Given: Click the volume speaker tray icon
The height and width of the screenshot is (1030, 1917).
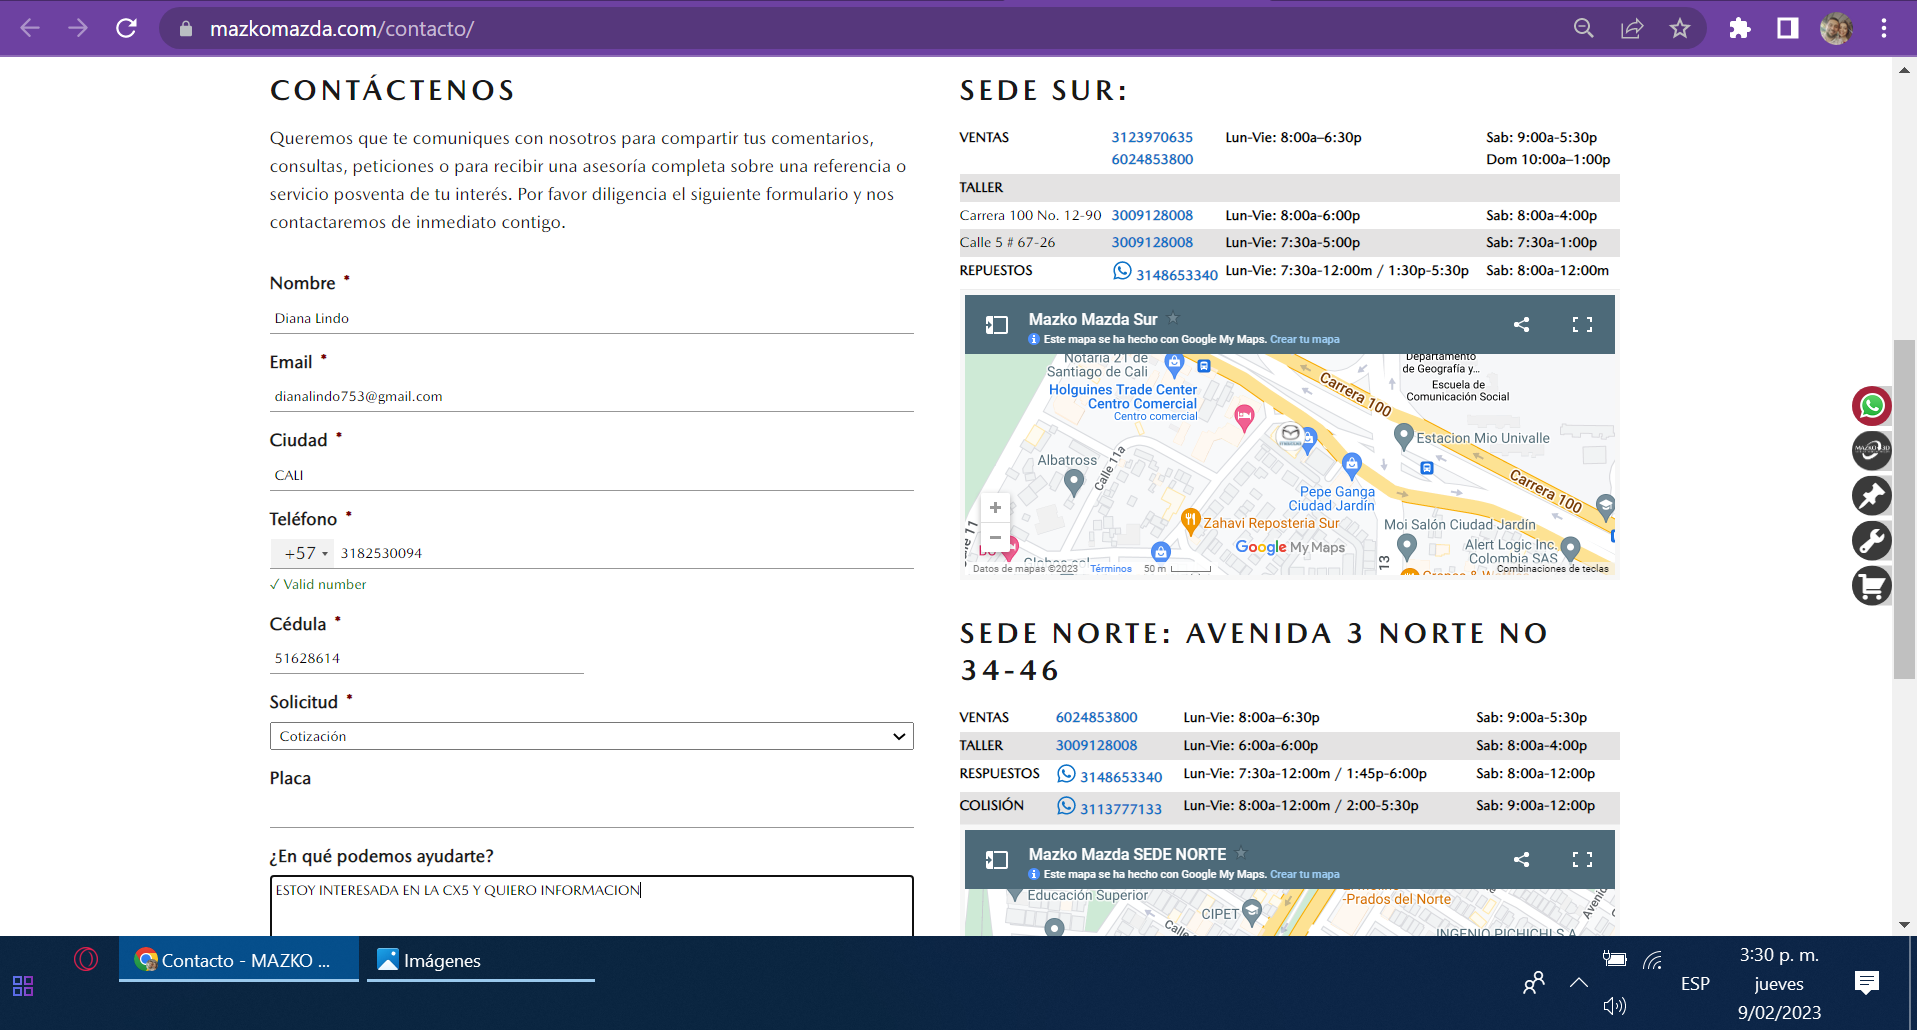Looking at the screenshot, I should 1614,1006.
